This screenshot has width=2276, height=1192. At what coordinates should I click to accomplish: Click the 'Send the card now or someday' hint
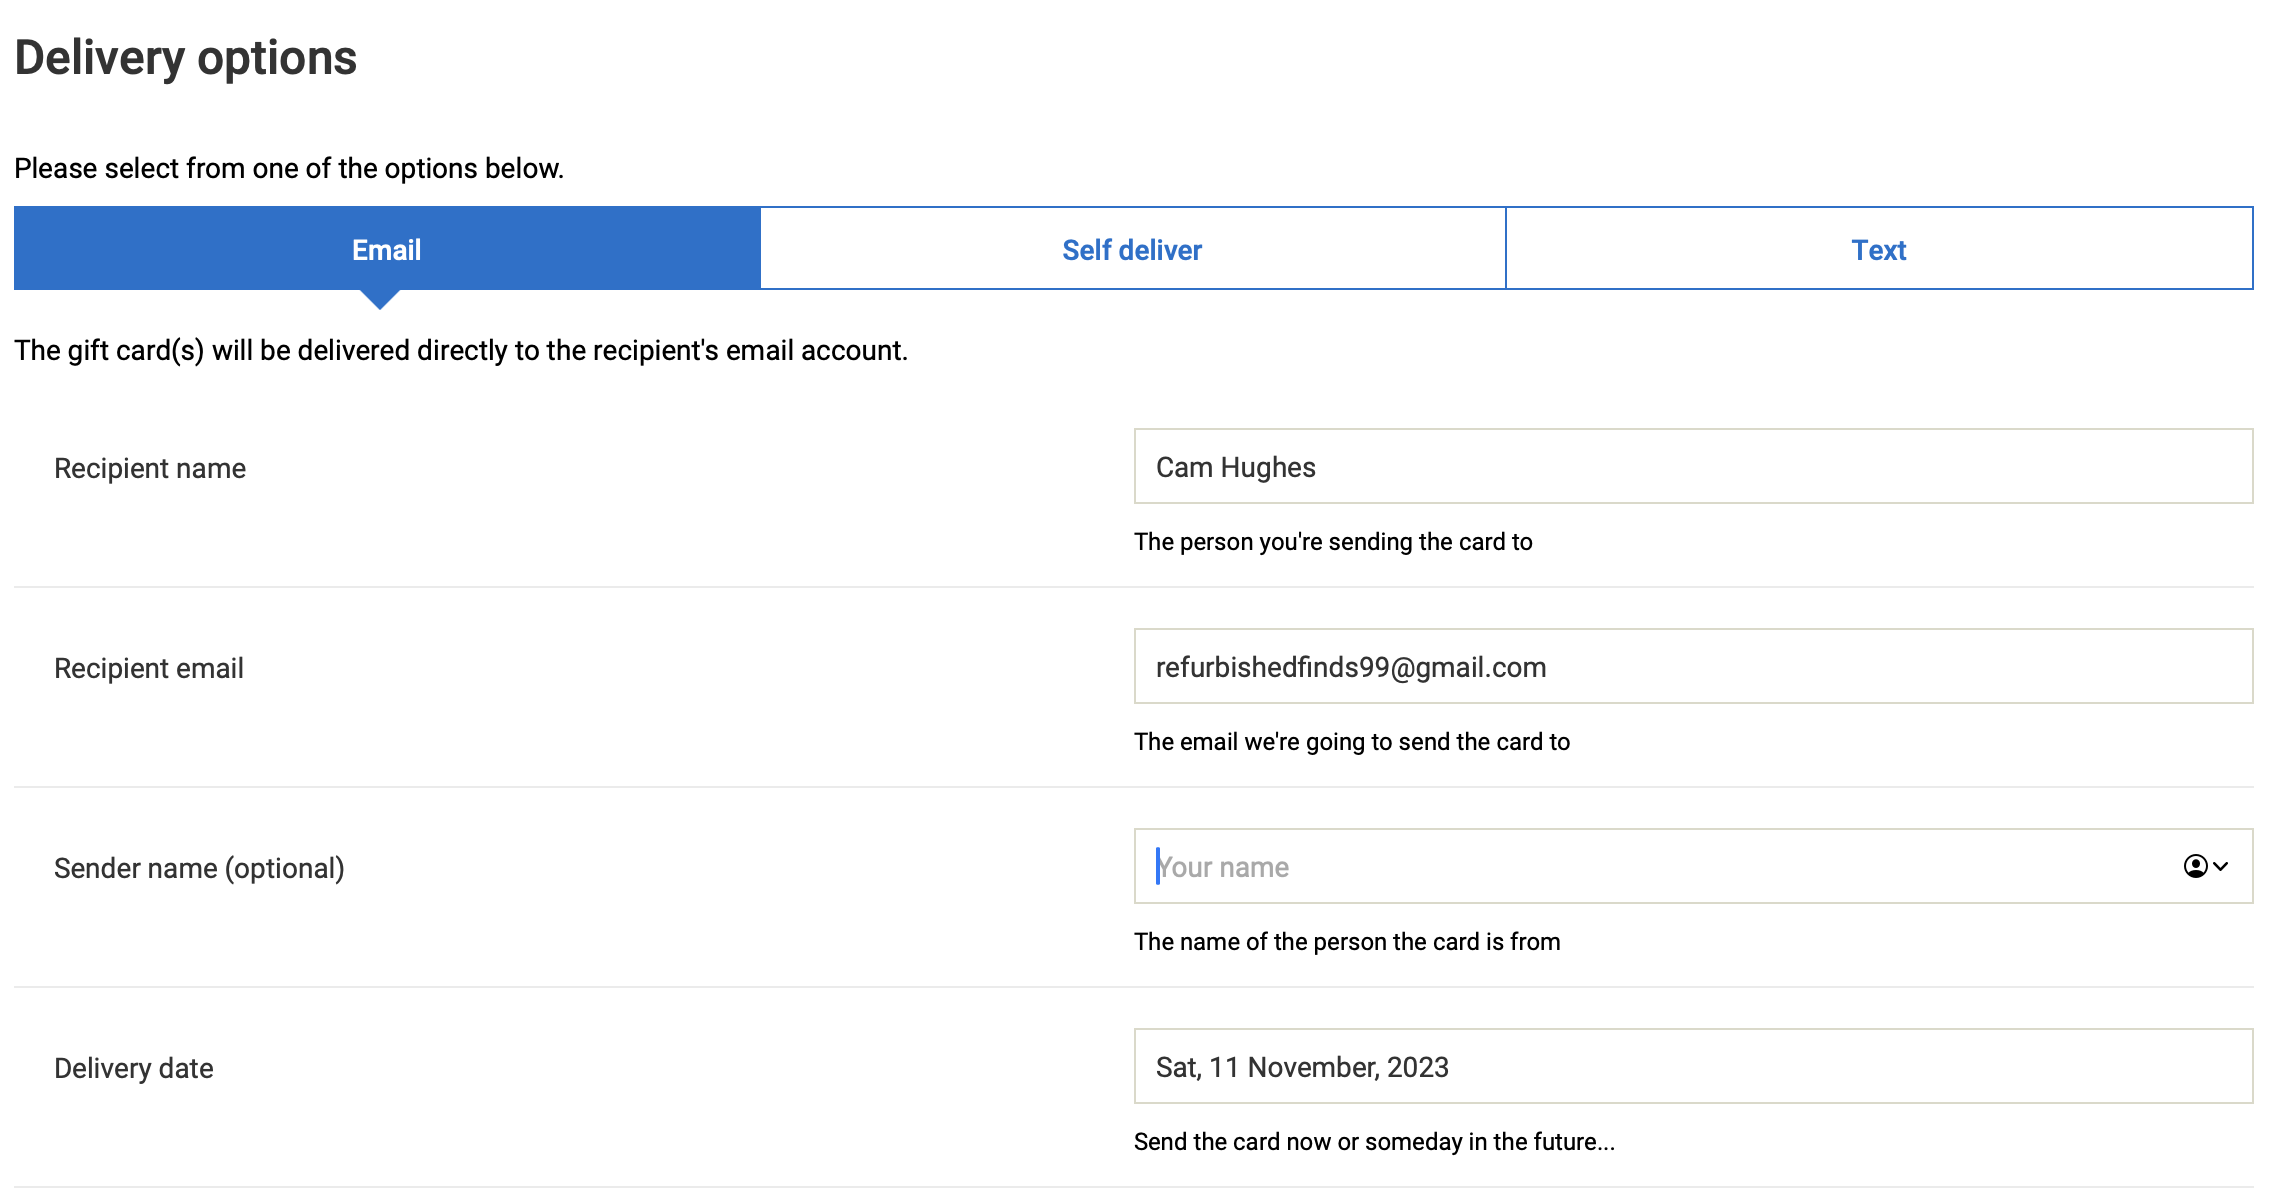1374,1142
